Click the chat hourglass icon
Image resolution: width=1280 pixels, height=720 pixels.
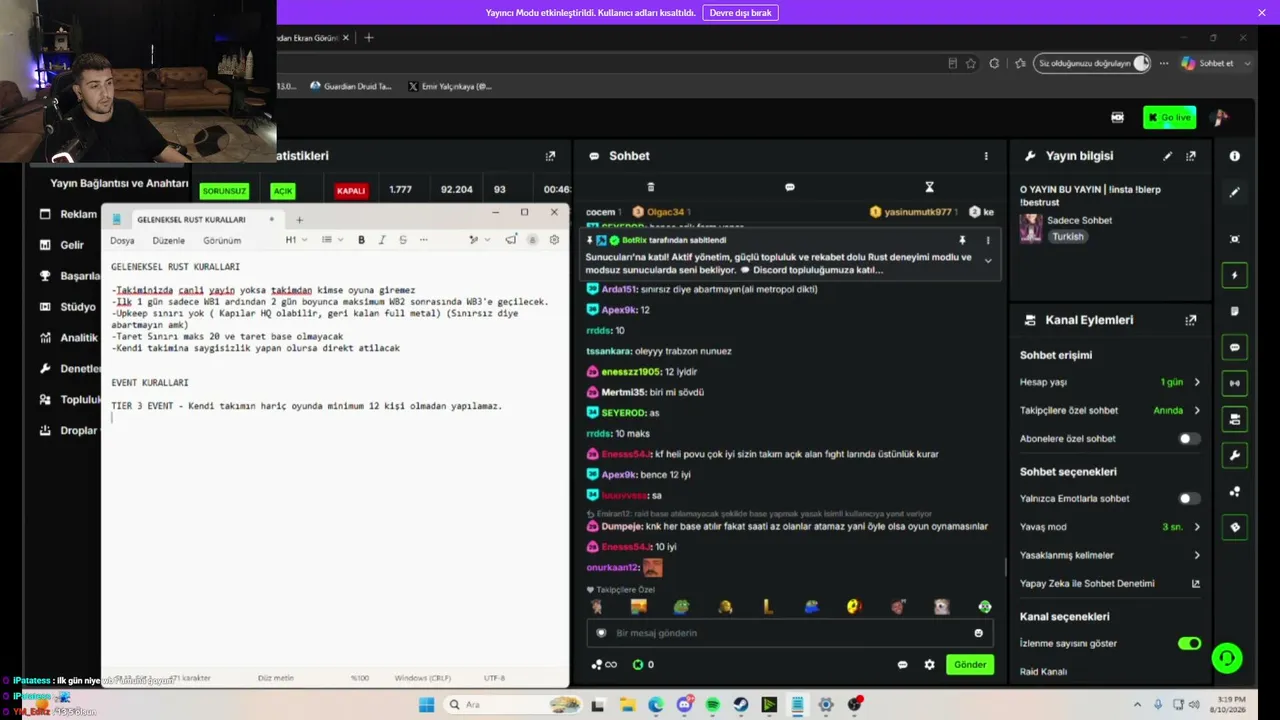929,187
